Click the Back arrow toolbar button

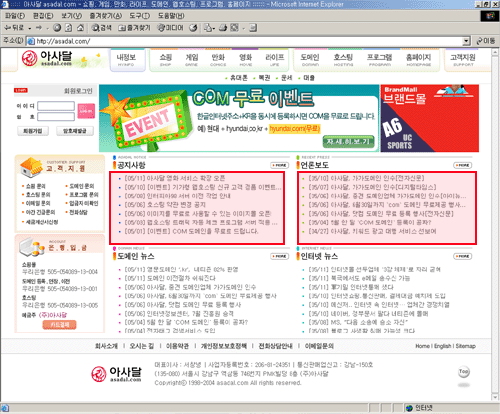pyautogui.click(x=14, y=28)
